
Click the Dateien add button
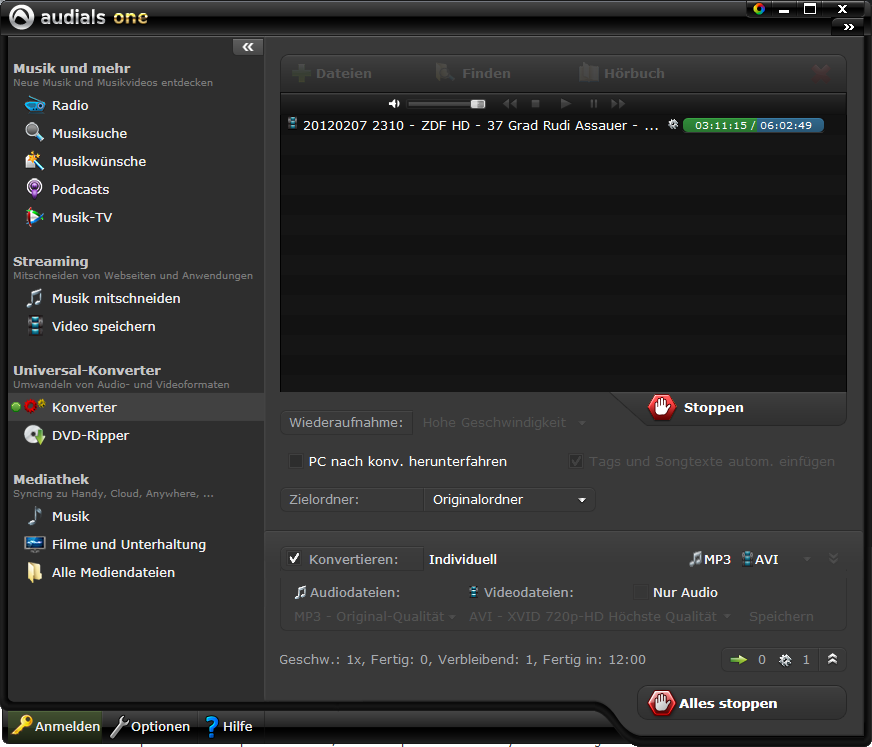coord(331,73)
